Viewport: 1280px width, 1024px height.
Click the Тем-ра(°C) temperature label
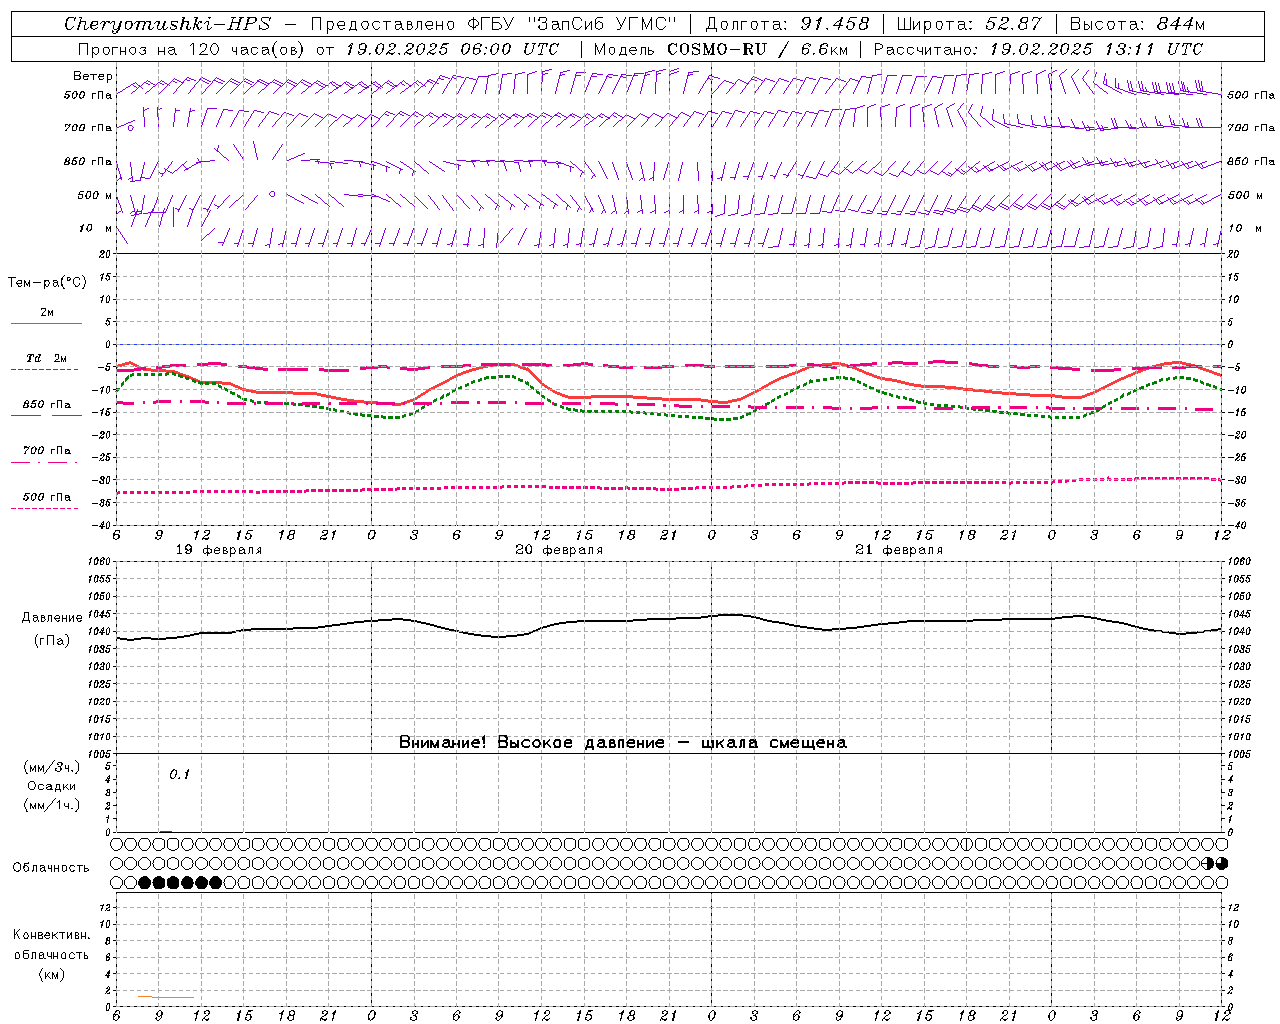(47, 283)
